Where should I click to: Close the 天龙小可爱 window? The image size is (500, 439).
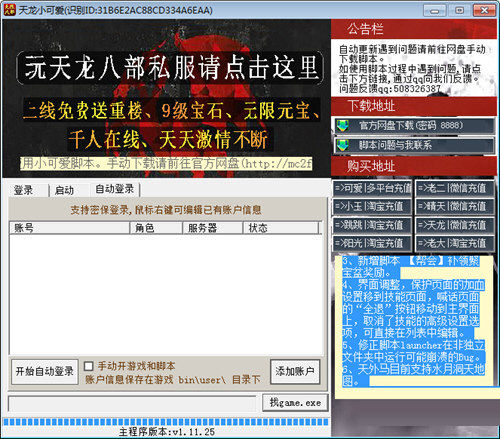pyautogui.click(x=484, y=11)
